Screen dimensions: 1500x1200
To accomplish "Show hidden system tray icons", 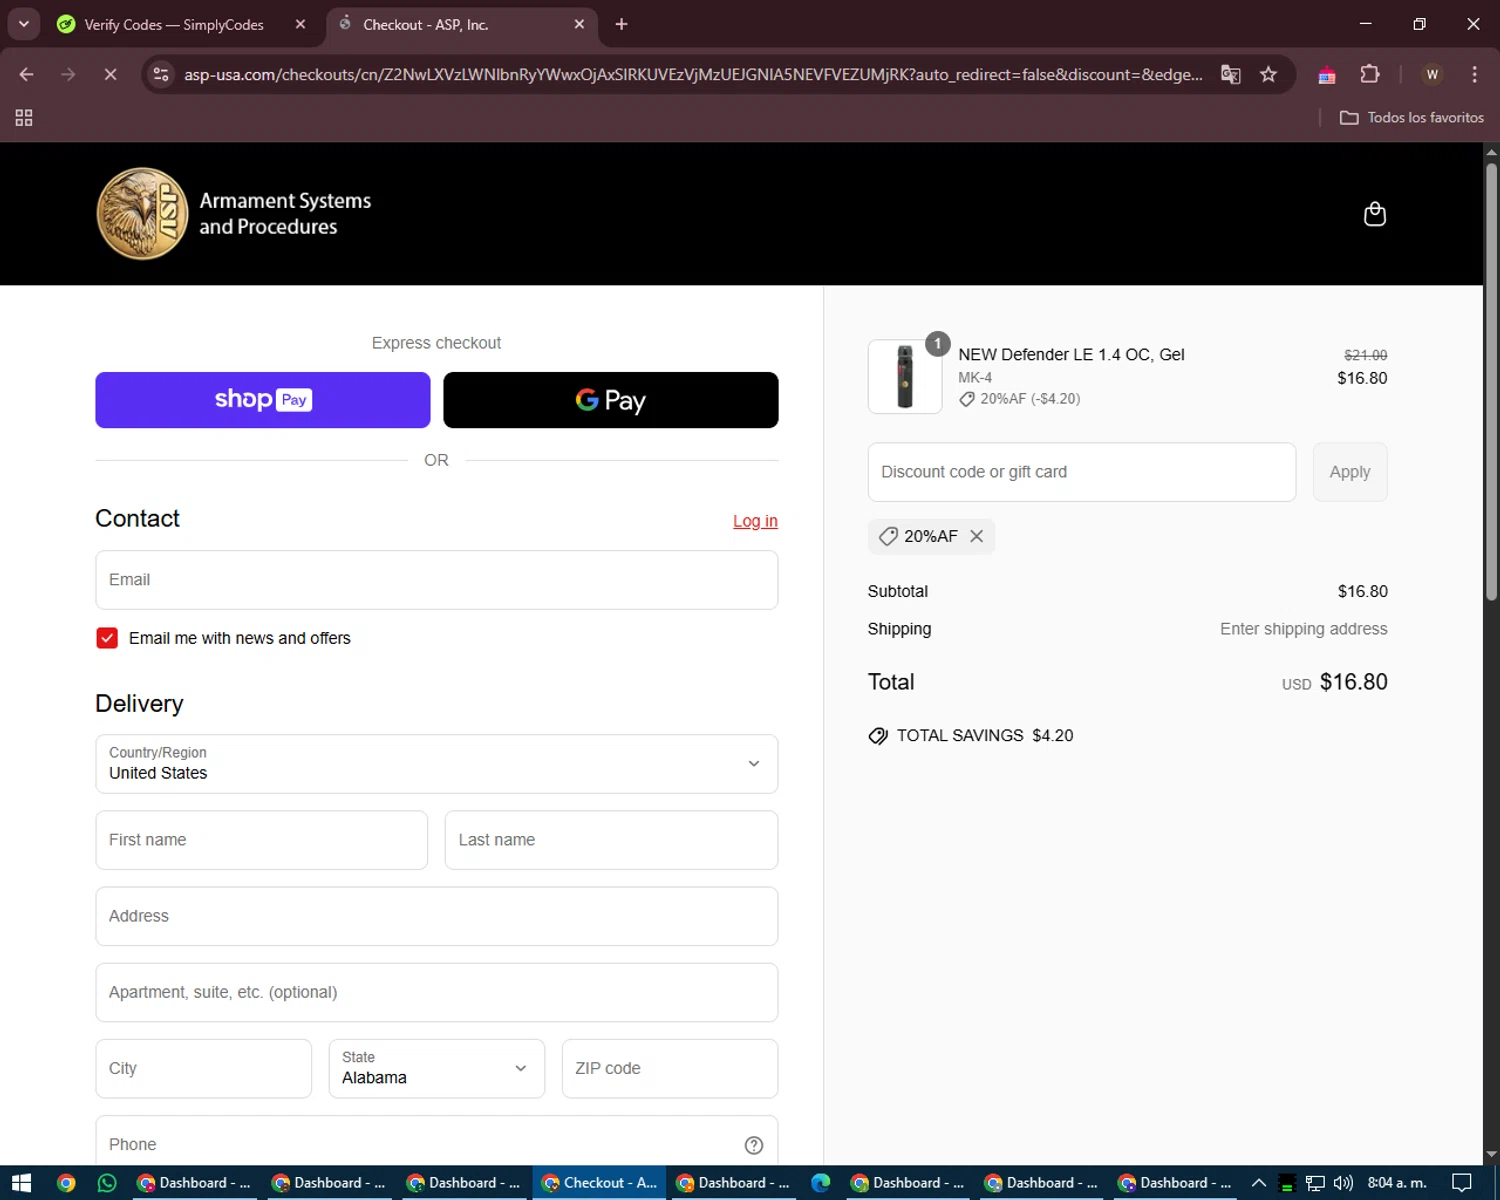I will click(1258, 1183).
